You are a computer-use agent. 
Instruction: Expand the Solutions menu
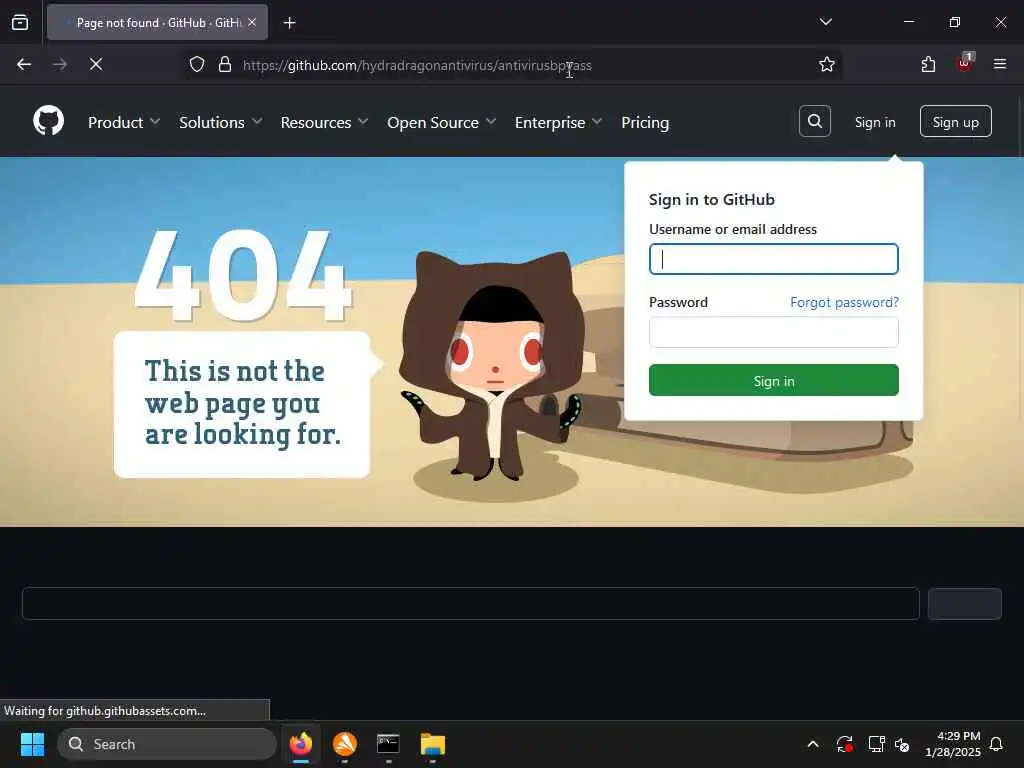tap(221, 122)
